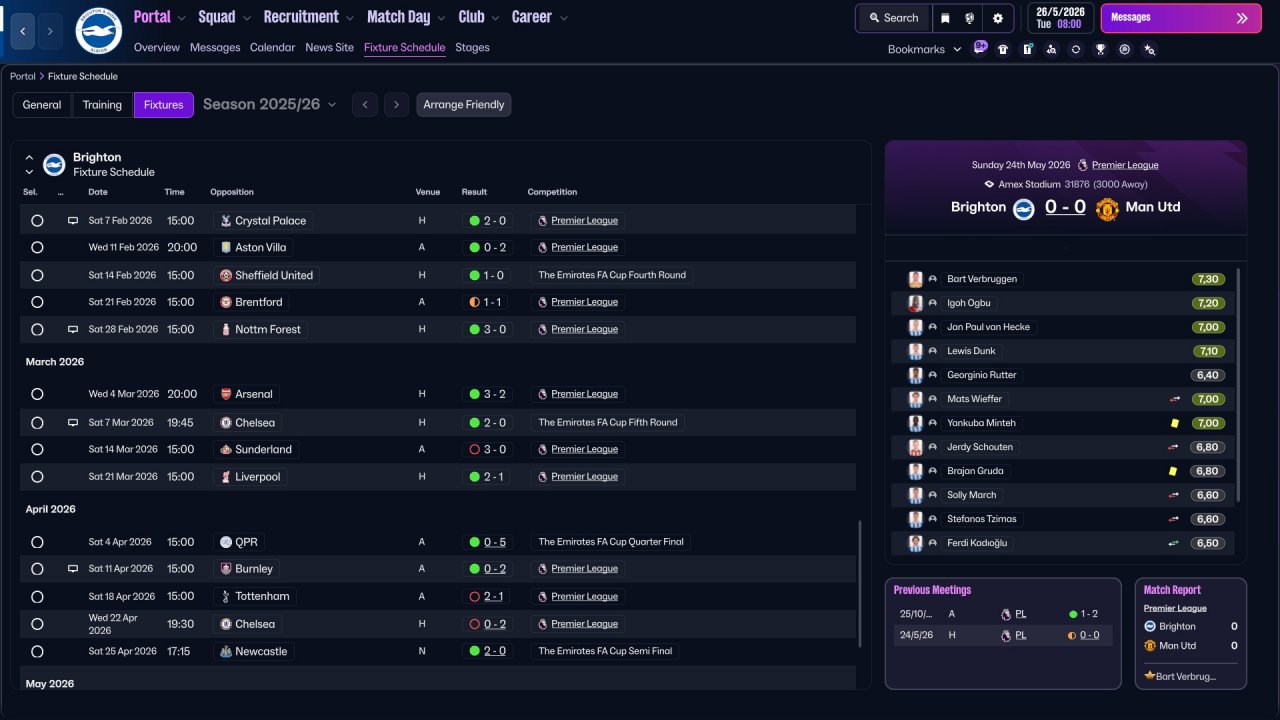This screenshot has width=1280, height=720.
Task: Click the Arsenal club crest in fixtures
Action: [x=226, y=394]
